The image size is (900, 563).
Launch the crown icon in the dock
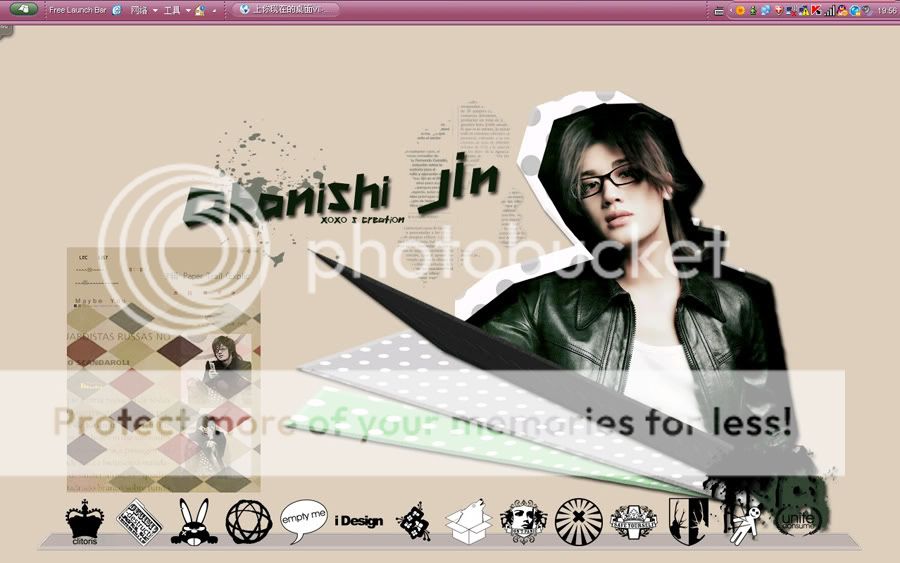(84, 521)
